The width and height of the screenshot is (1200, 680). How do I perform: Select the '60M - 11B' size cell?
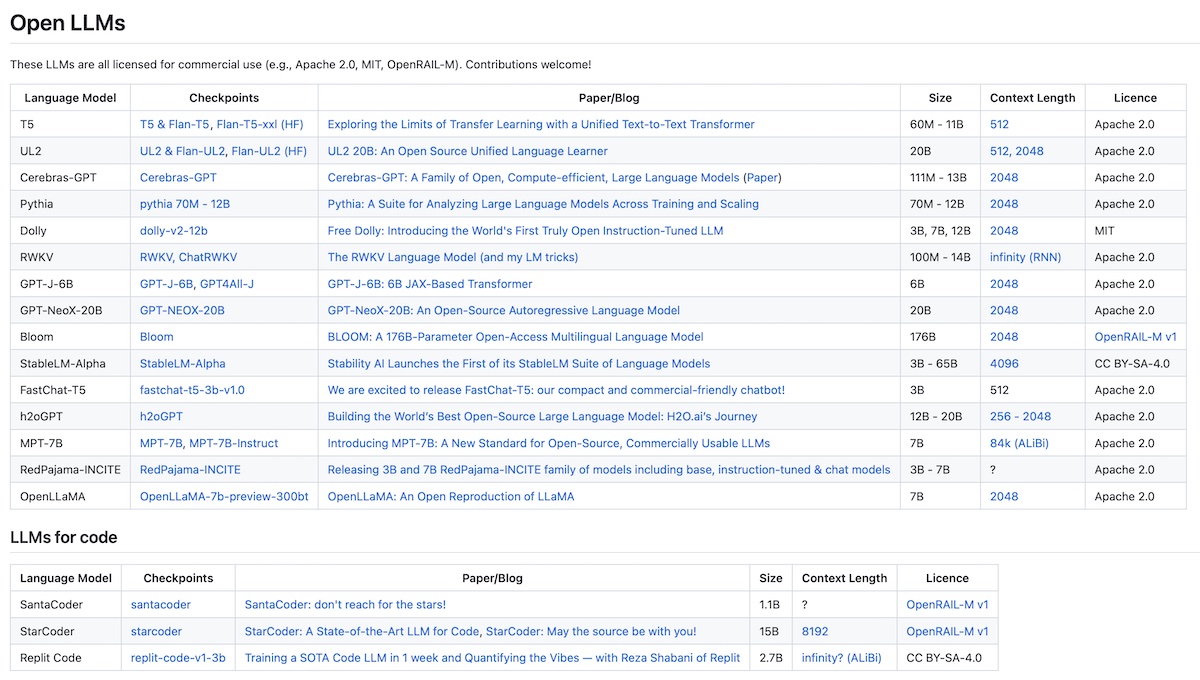point(940,125)
